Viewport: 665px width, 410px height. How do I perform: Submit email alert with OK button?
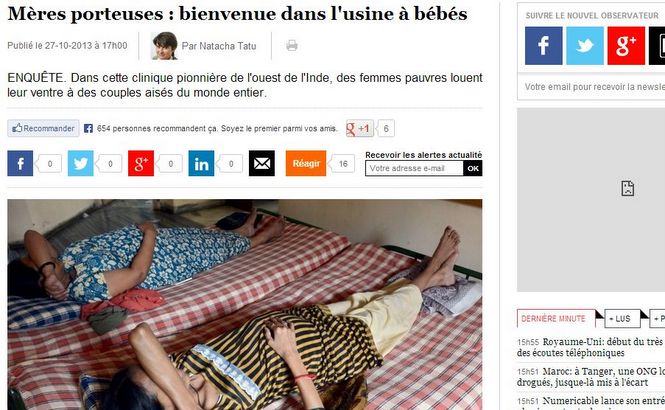(x=473, y=168)
